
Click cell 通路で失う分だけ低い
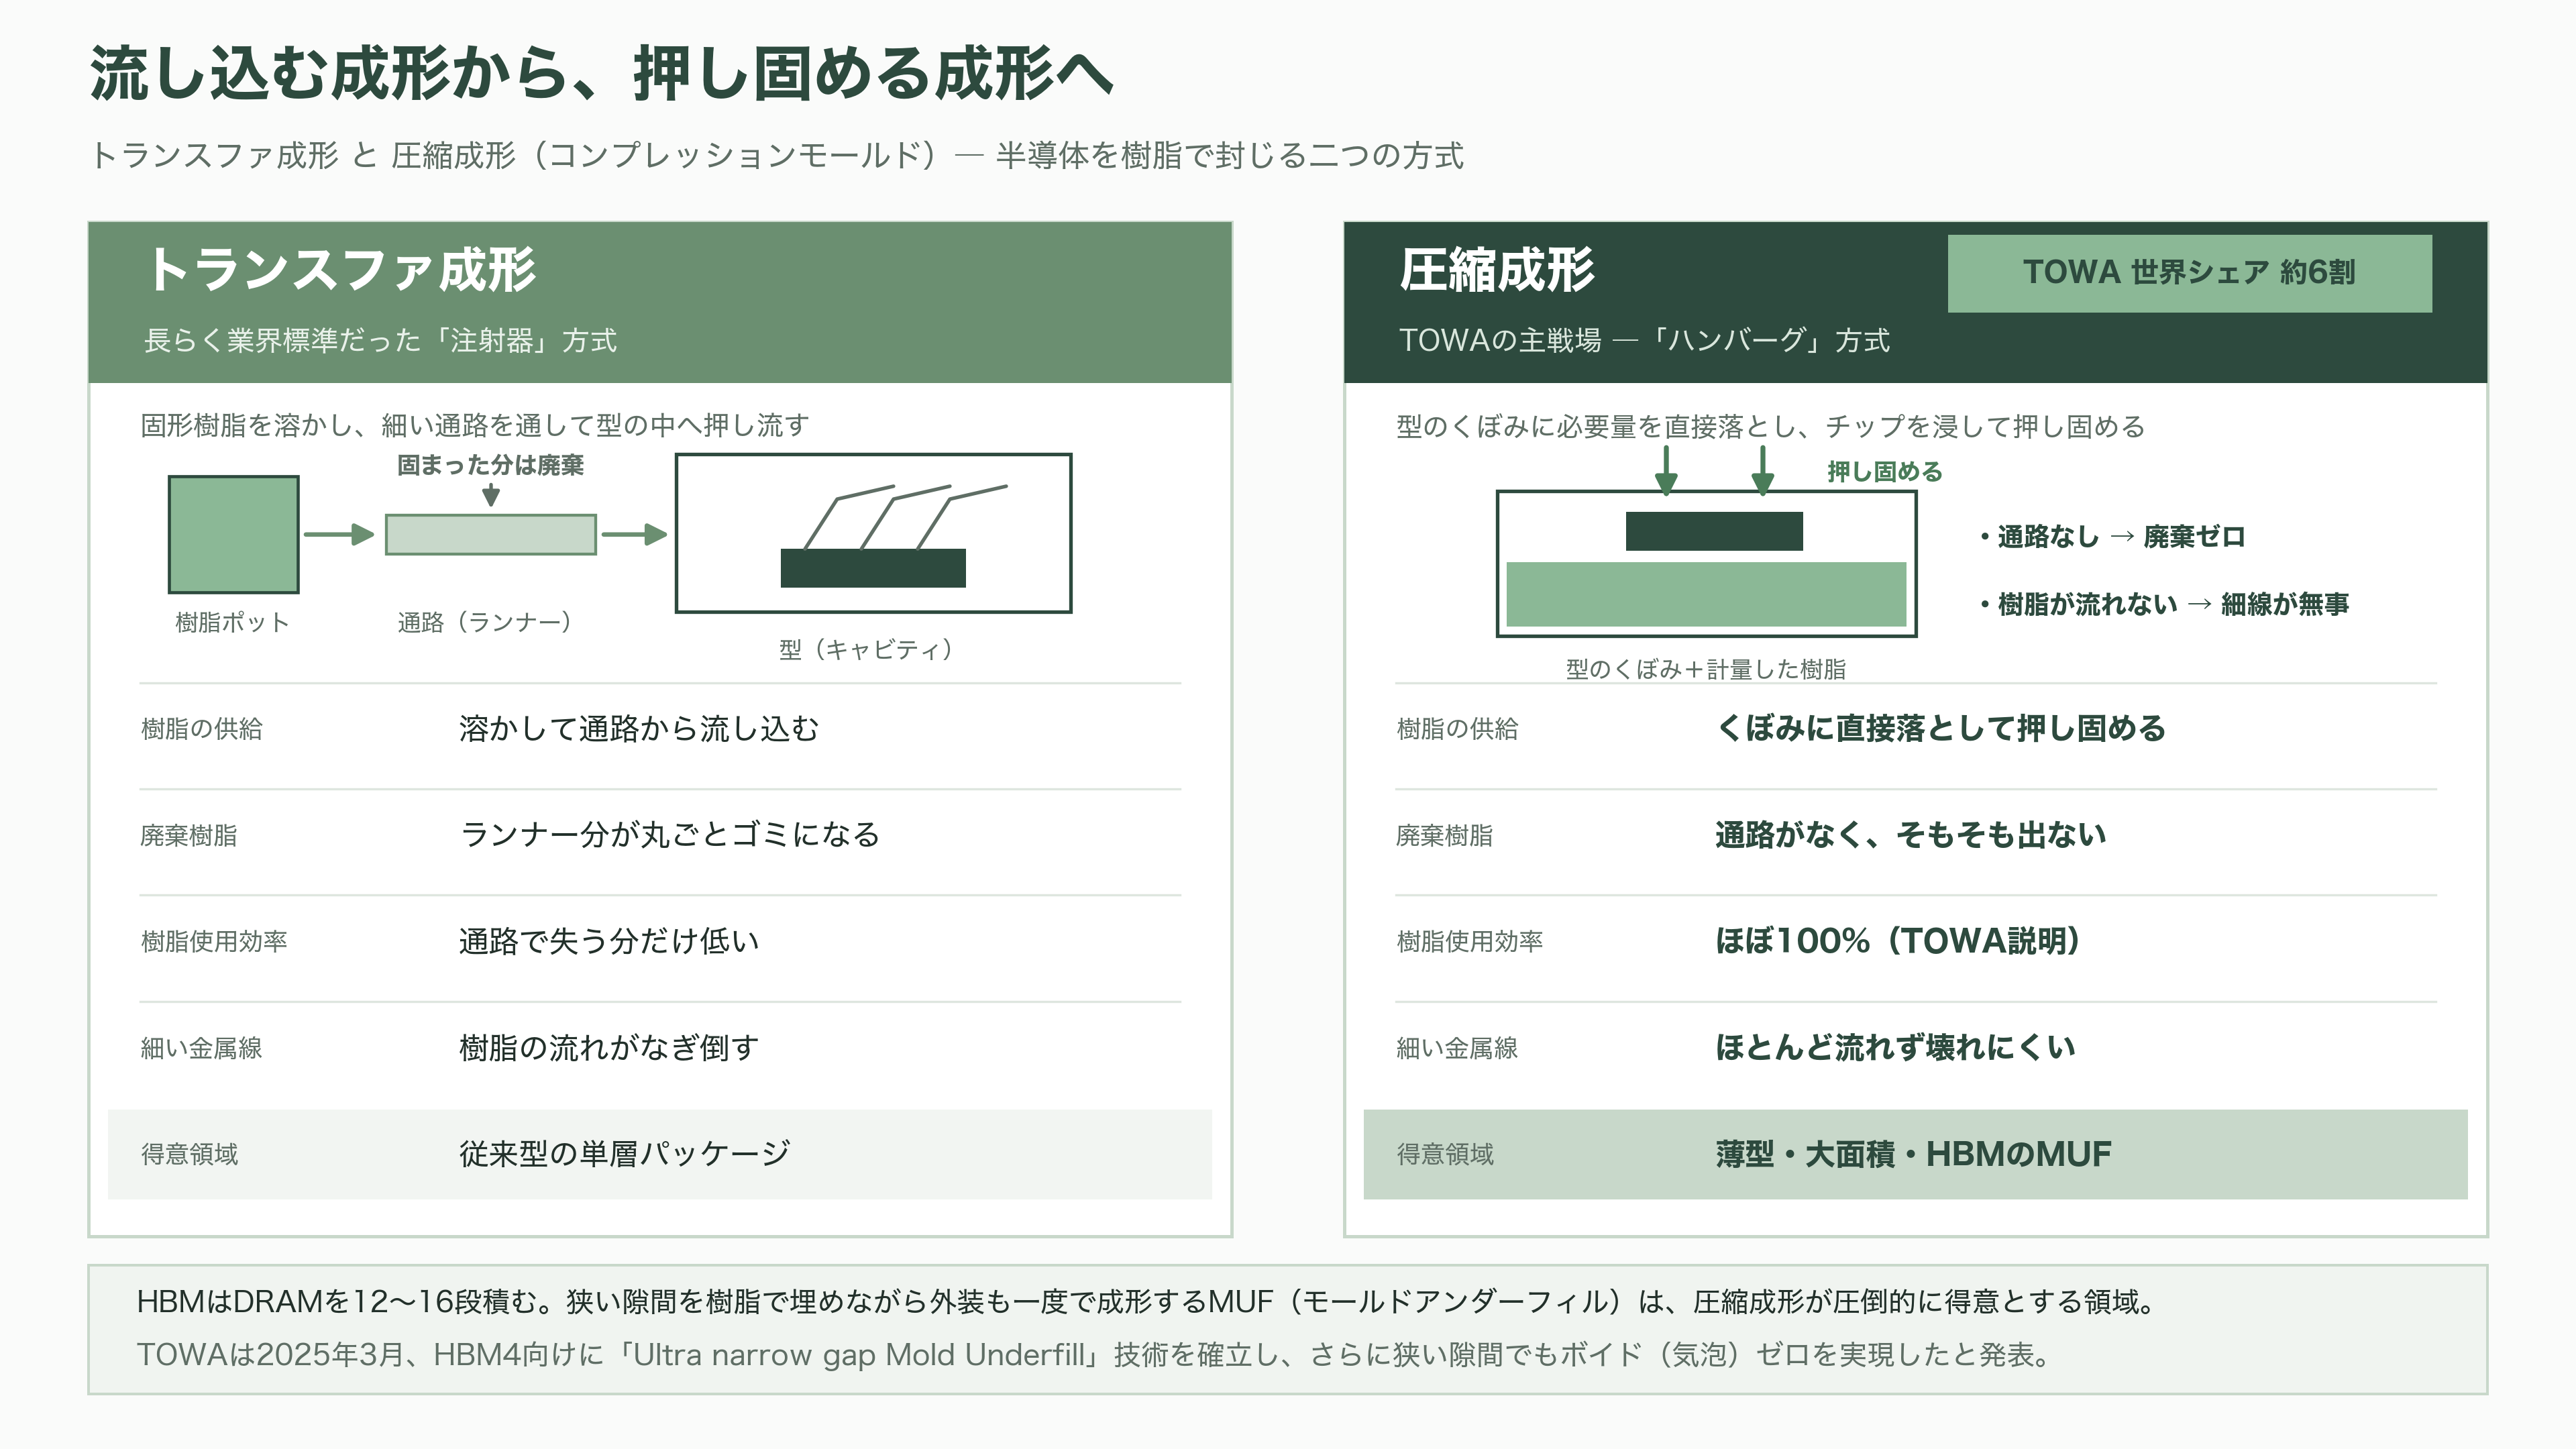tap(609, 941)
